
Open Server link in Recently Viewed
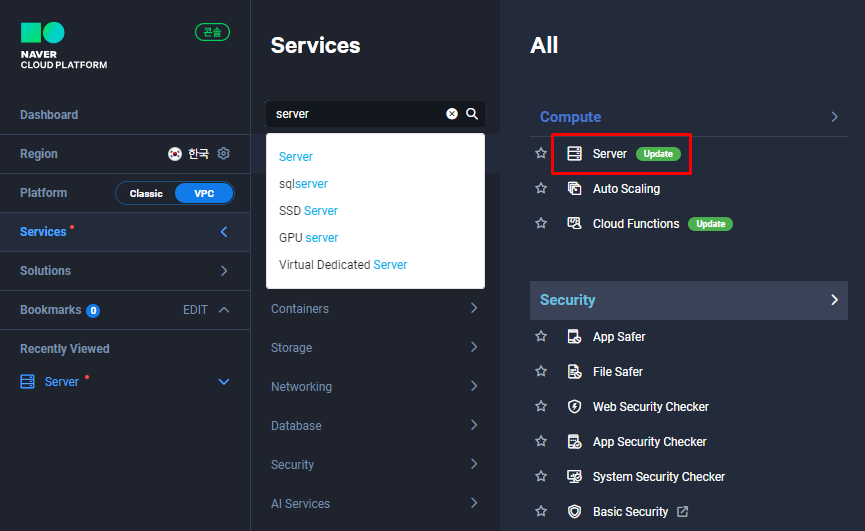click(62, 382)
